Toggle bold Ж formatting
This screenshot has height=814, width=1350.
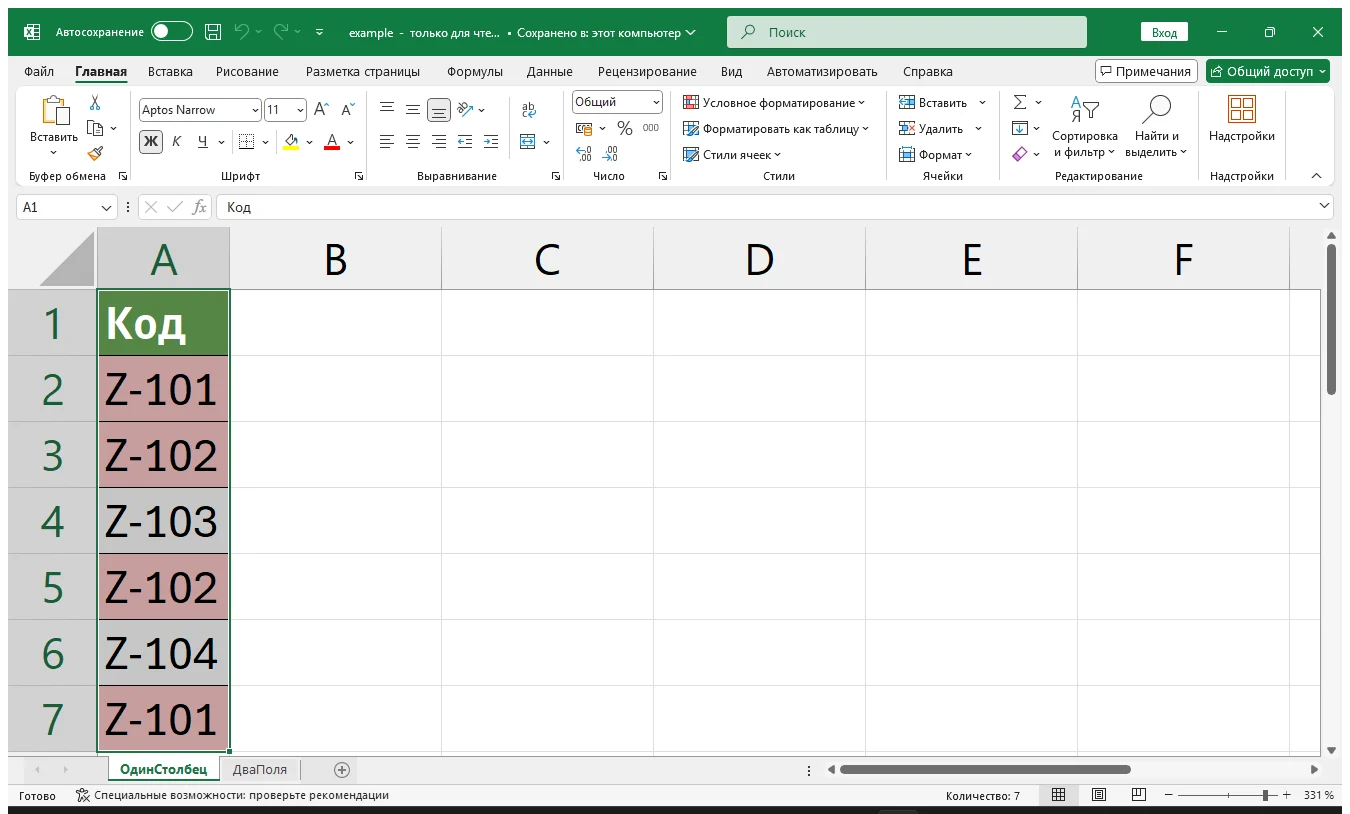151,142
